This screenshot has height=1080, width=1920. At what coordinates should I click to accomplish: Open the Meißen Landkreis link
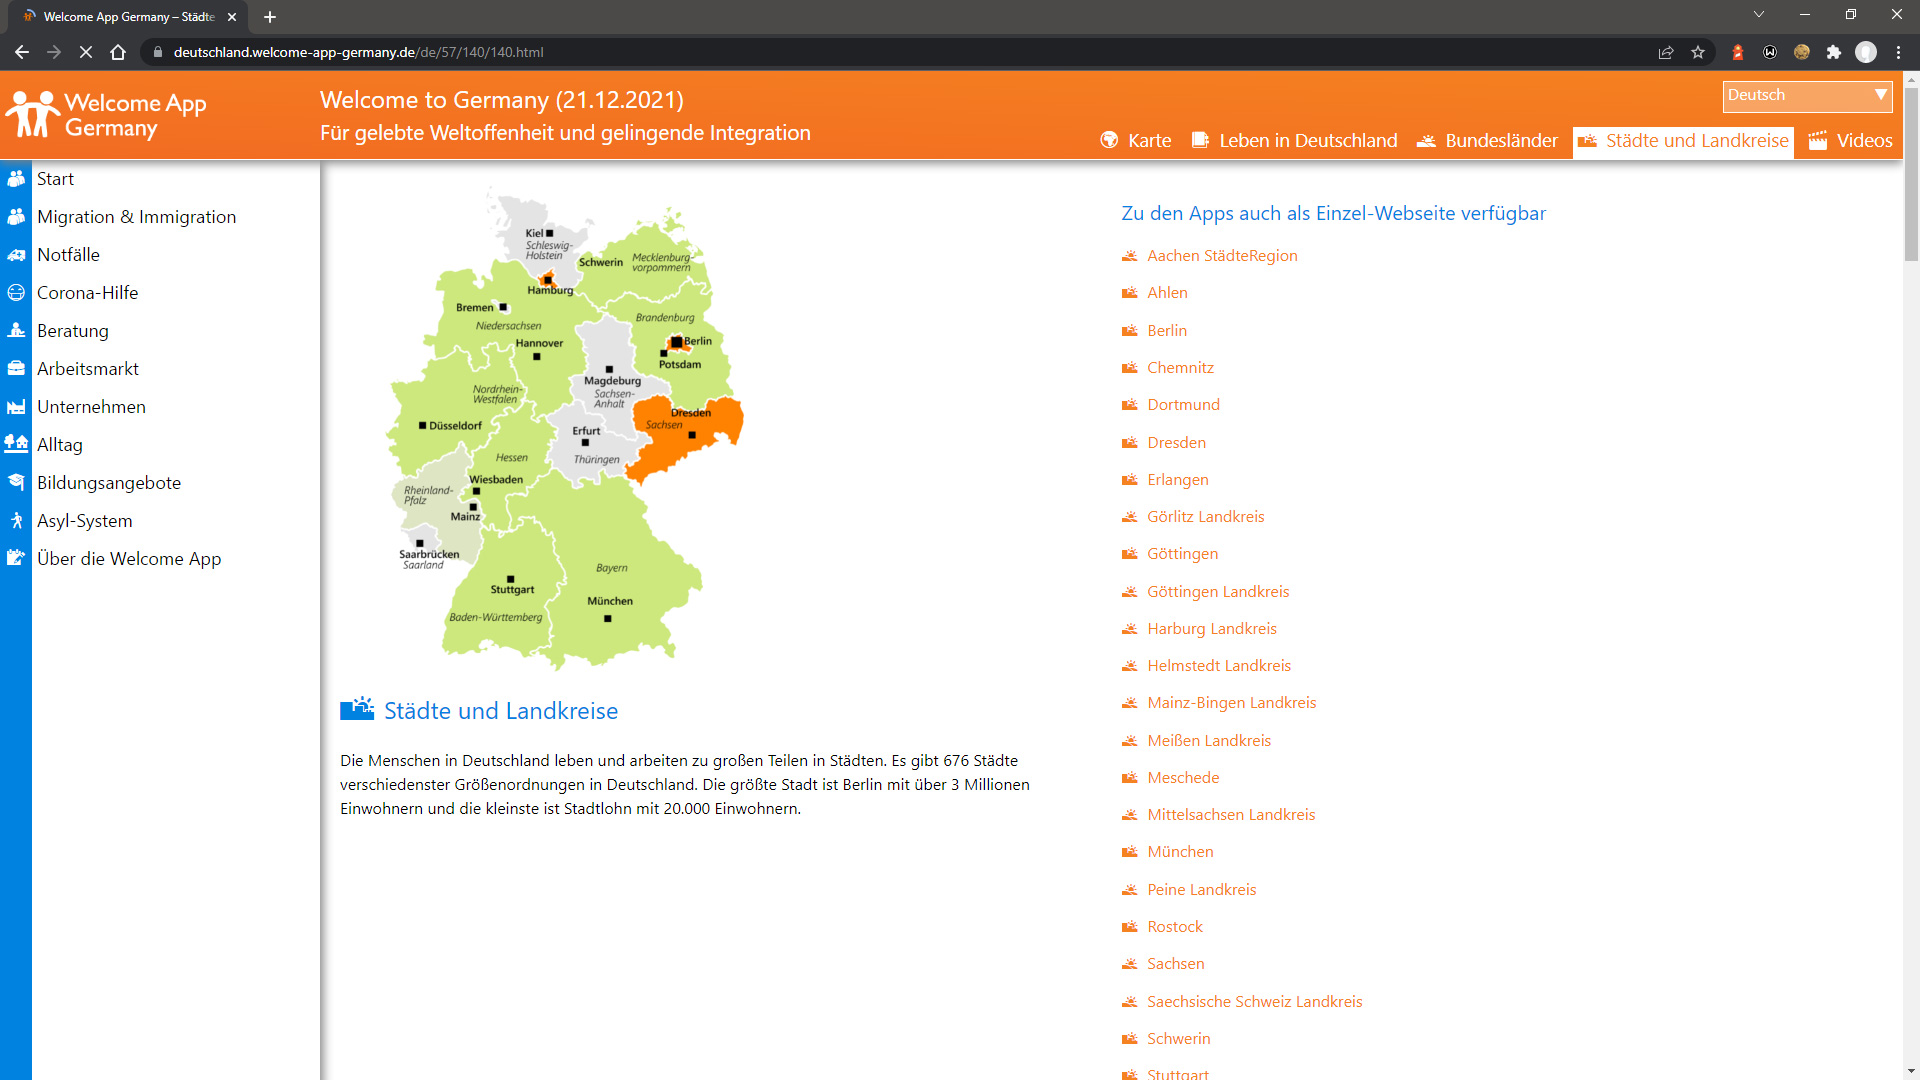(x=1209, y=741)
